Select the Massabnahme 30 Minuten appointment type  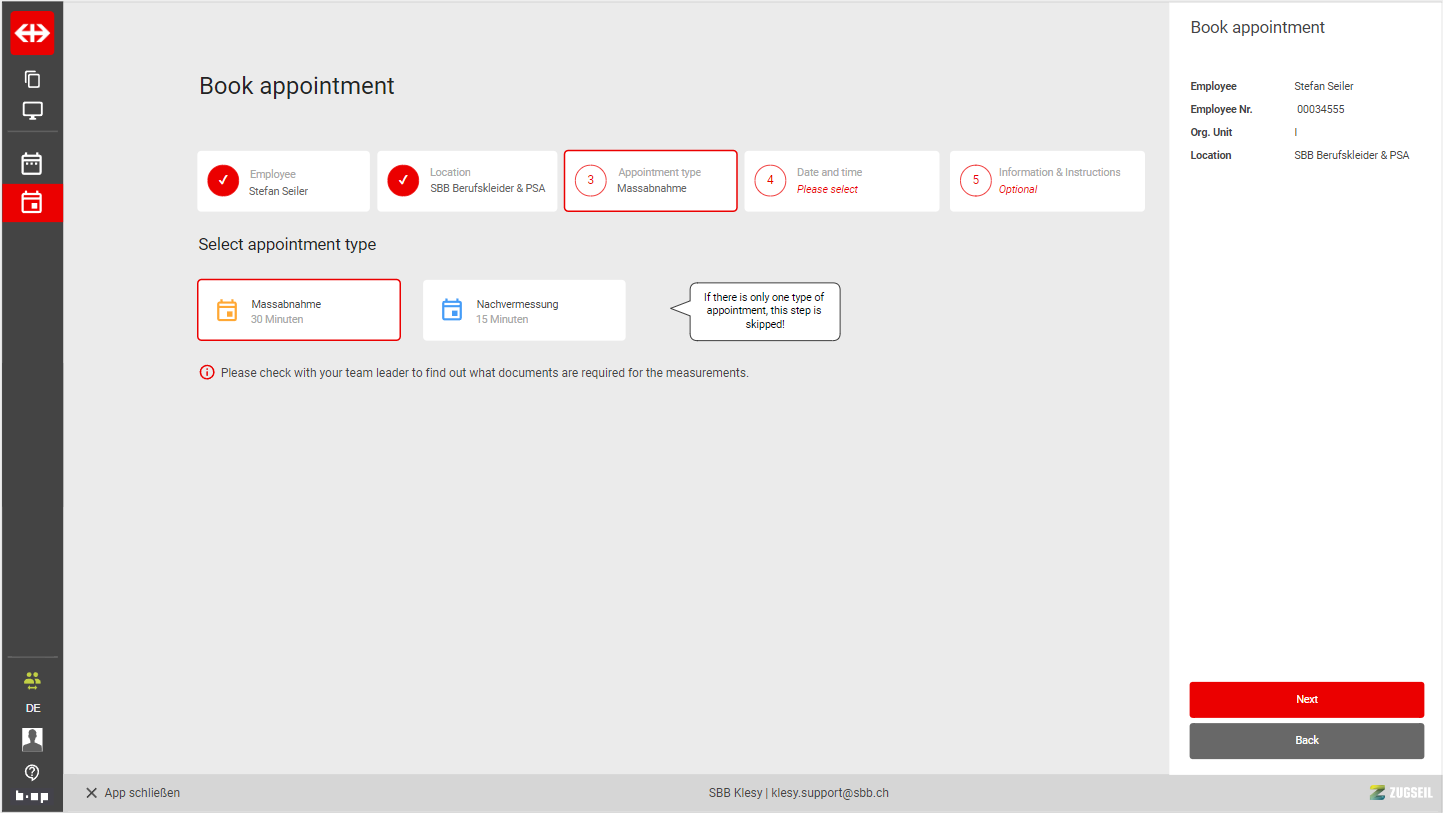(x=299, y=311)
